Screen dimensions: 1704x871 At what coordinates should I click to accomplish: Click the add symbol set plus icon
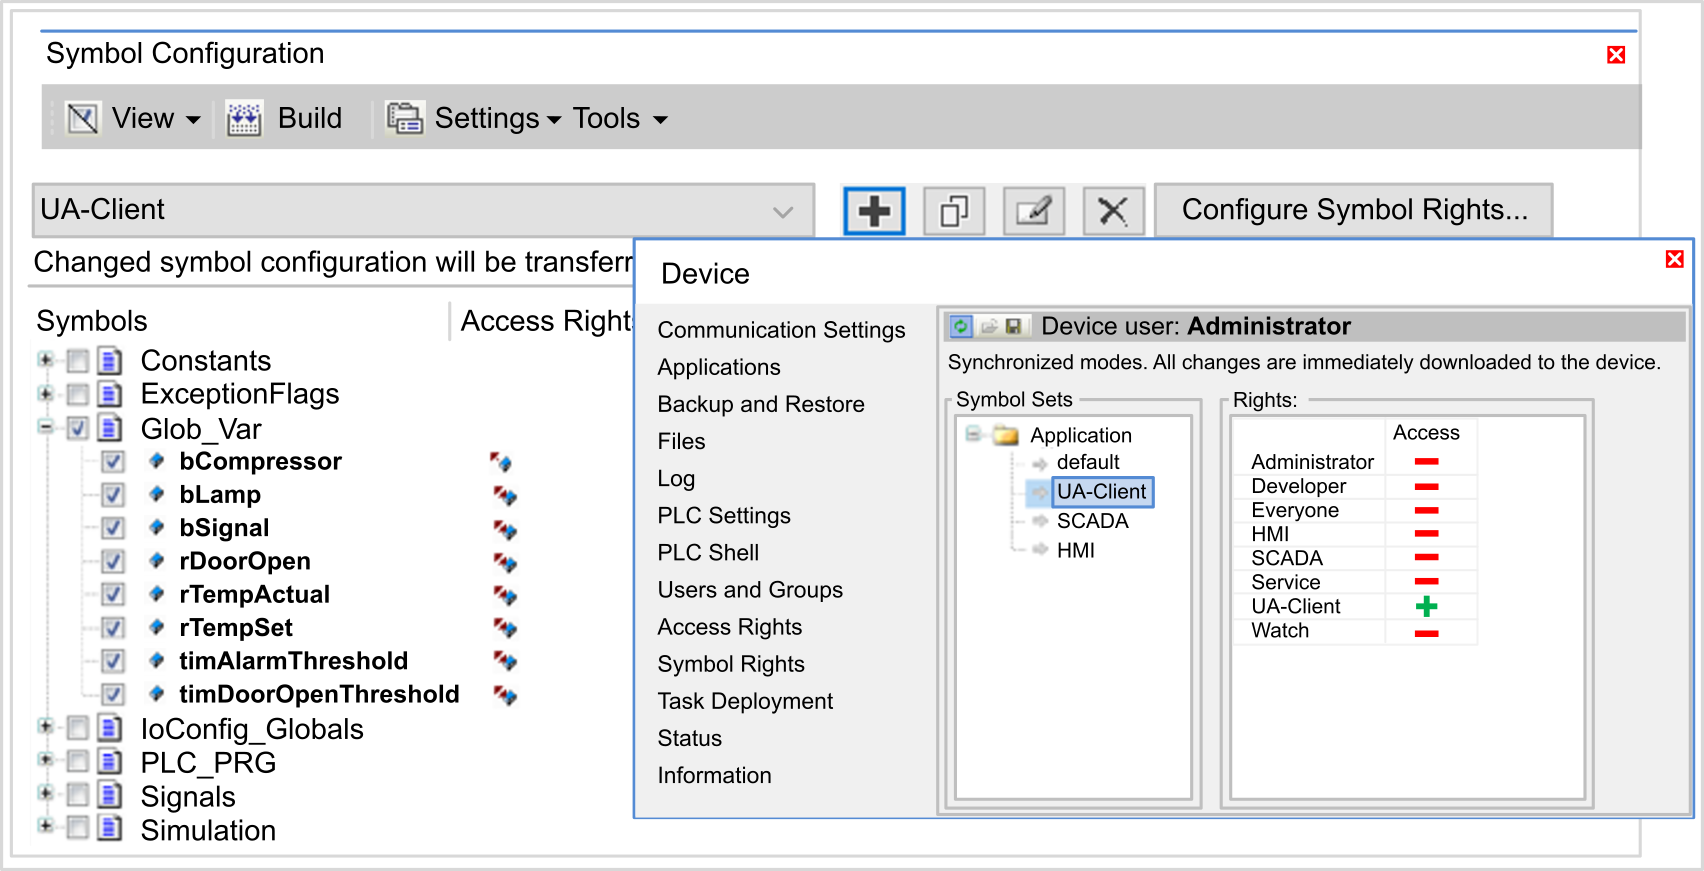(874, 211)
